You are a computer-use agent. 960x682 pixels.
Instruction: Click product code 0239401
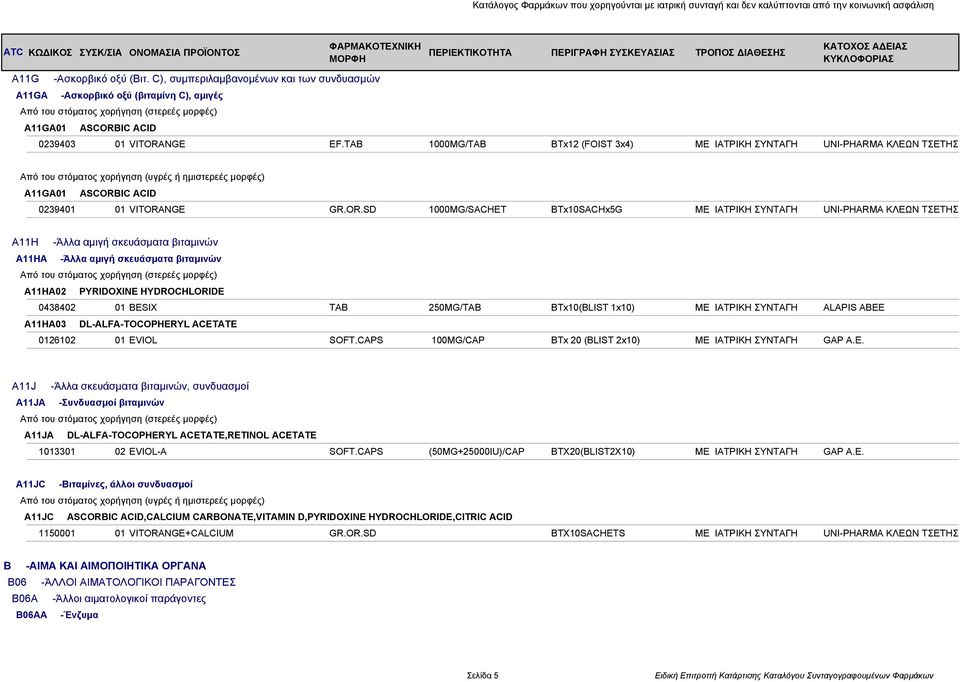pos(57,209)
